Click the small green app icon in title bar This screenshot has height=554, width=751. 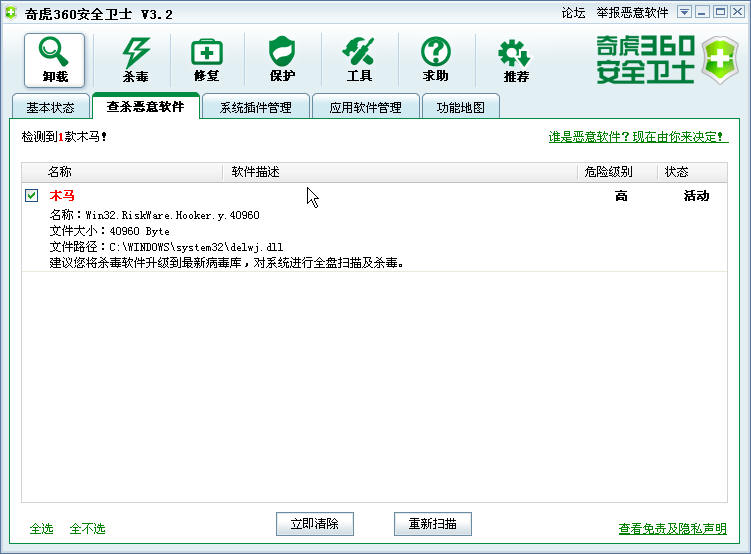[x=11, y=13]
